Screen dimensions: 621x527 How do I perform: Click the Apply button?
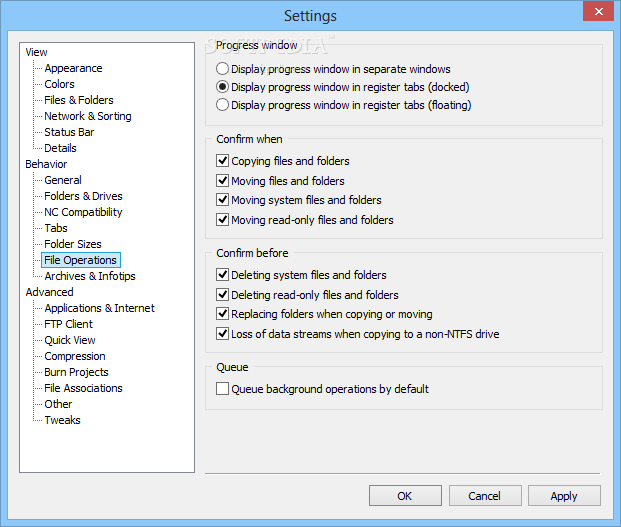(564, 496)
